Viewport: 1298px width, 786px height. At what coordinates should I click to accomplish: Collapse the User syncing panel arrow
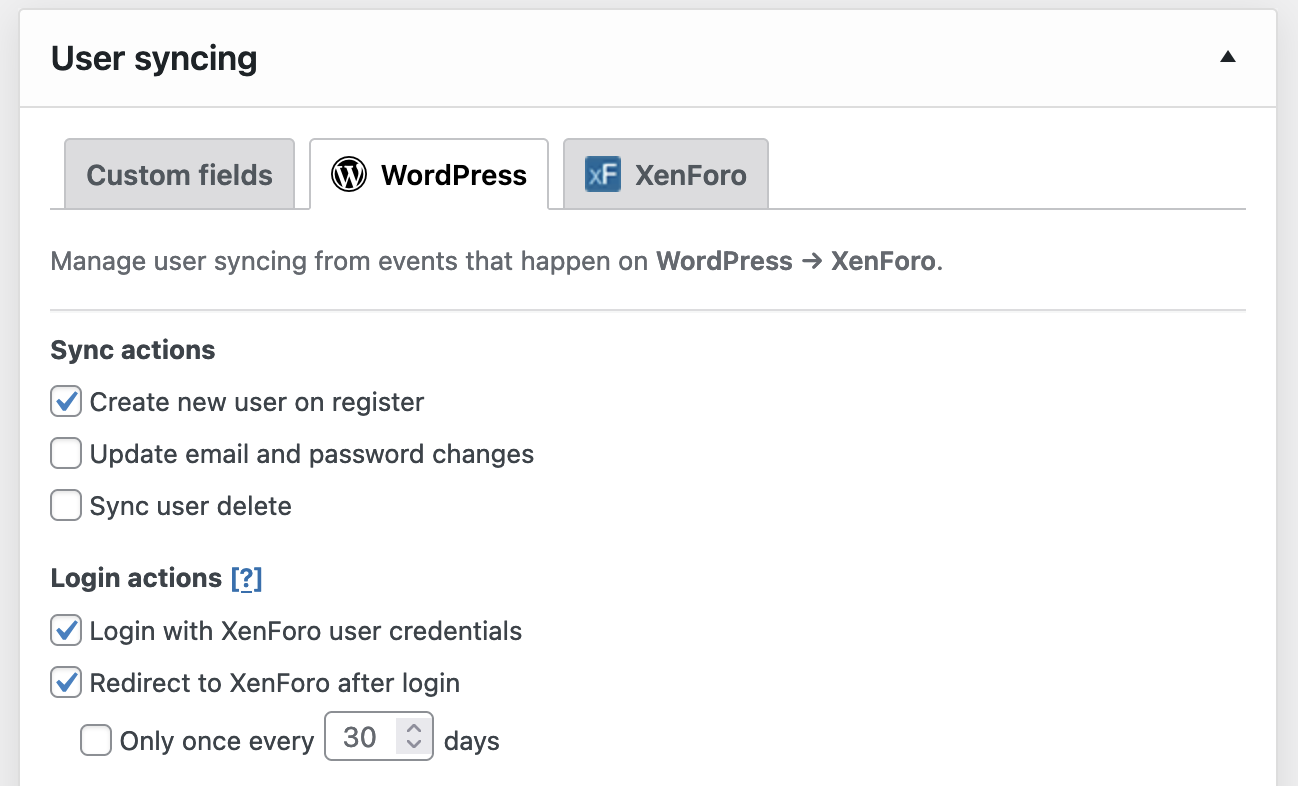[1228, 58]
